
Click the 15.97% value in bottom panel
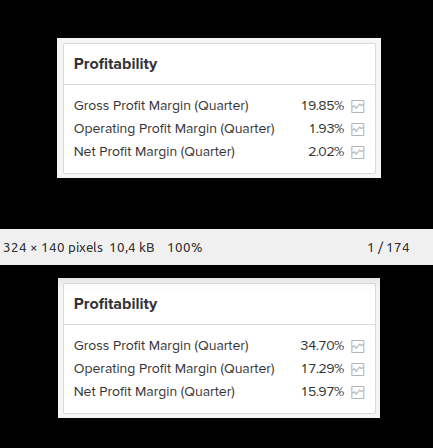(323, 392)
